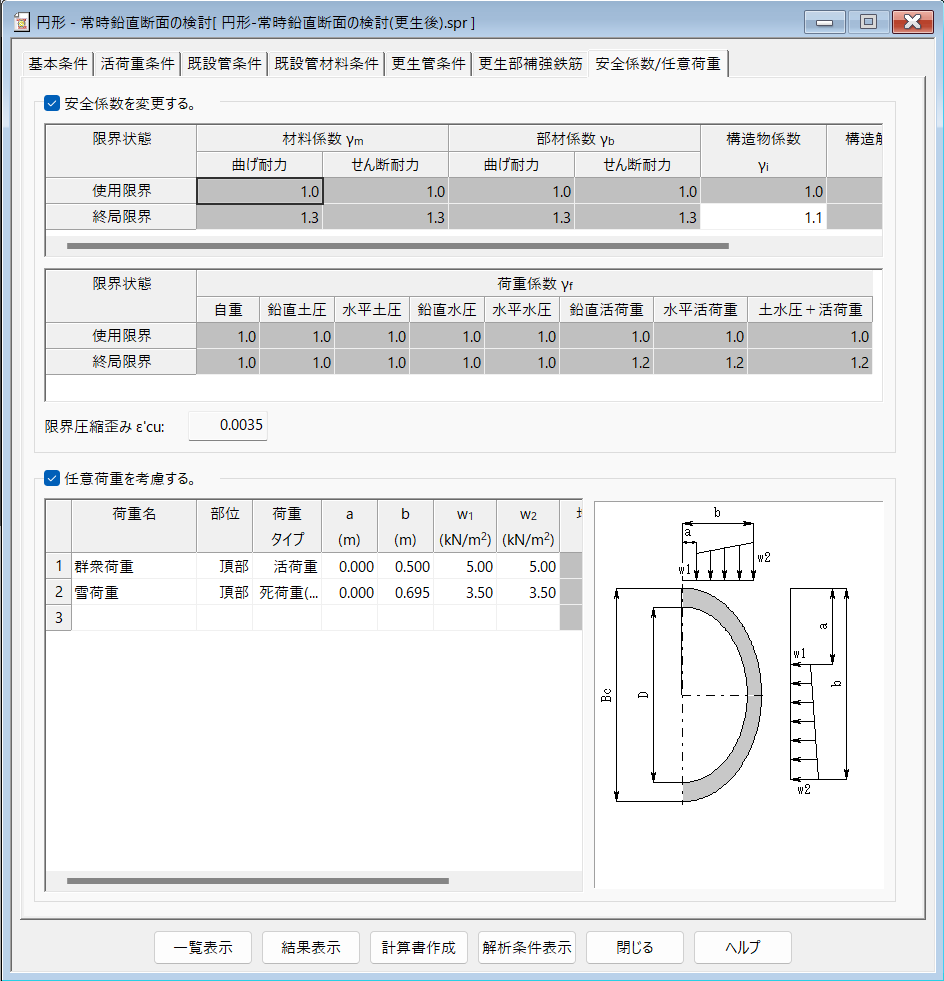Toggle 任意荷重を考慮する checkbox
This screenshot has height=981, width=944.
click(x=52, y=479)
